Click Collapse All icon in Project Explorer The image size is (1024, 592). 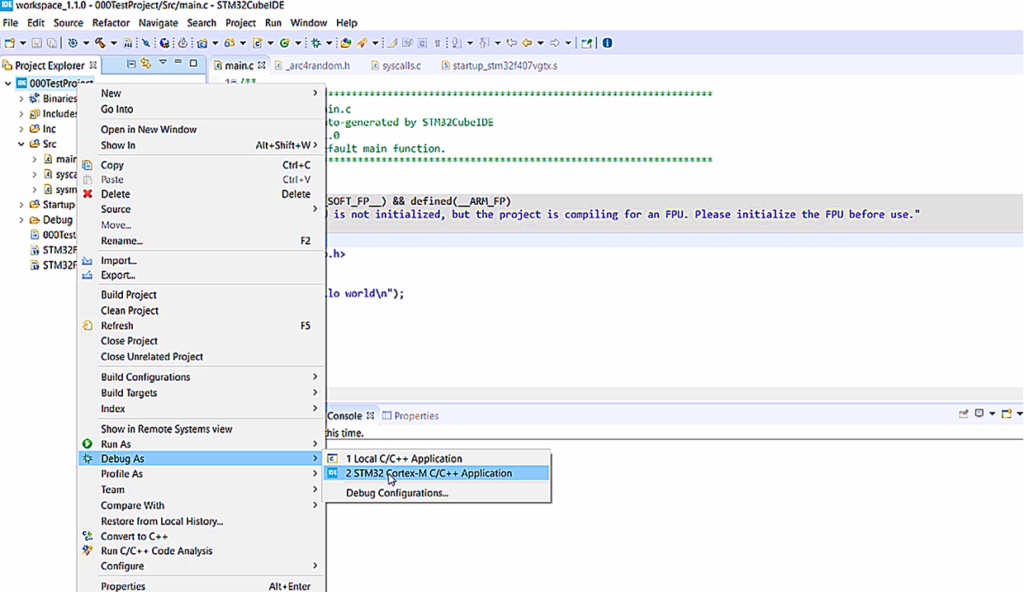pyautogui.click(x=131, y=64)
